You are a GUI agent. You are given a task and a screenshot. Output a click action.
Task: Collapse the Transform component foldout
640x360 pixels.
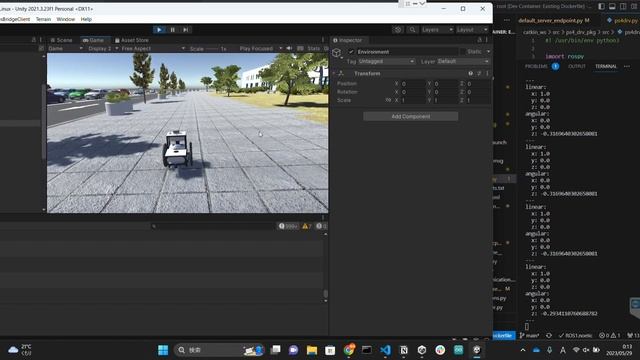point(333,73)
